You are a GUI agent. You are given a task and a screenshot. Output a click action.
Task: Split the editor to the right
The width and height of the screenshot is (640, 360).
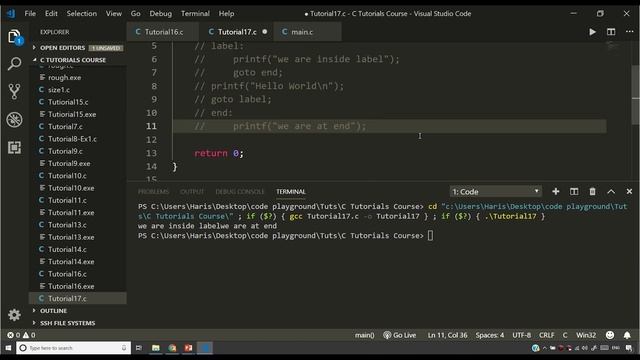click(x=611, y=32)
